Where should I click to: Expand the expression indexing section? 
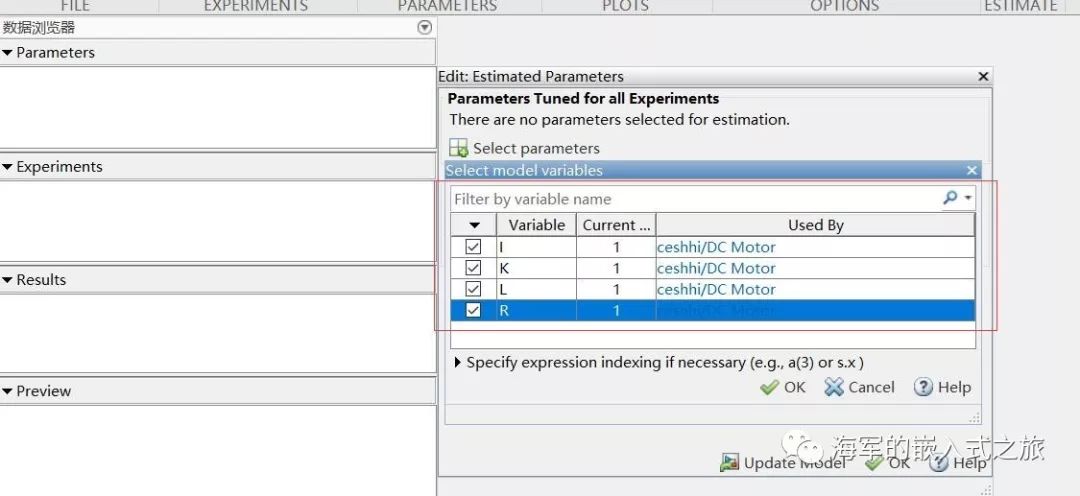point(458,362)
